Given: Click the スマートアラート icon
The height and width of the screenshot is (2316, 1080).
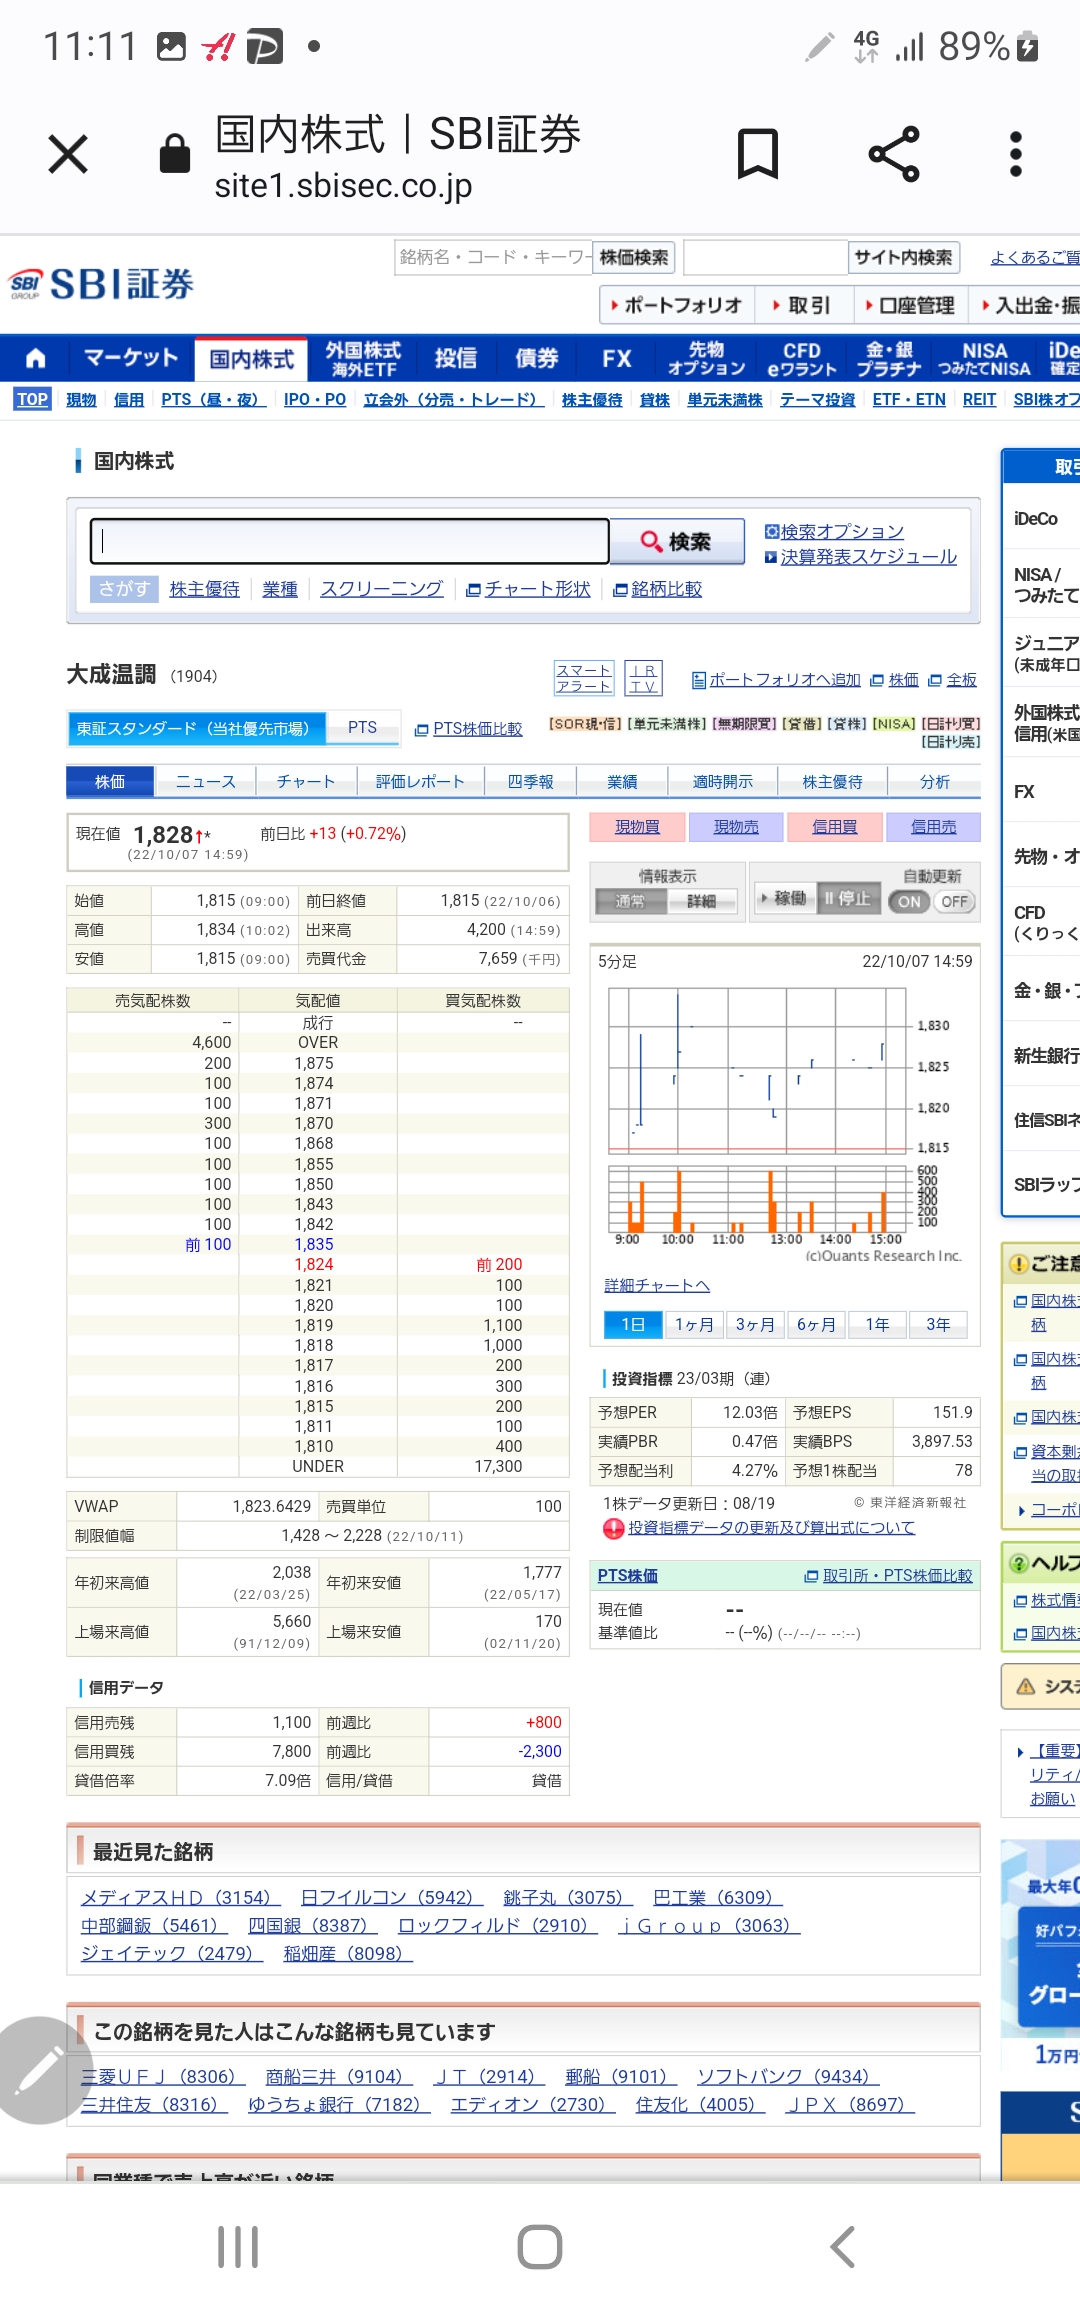Looking at the screenshot, I should 584,678.
